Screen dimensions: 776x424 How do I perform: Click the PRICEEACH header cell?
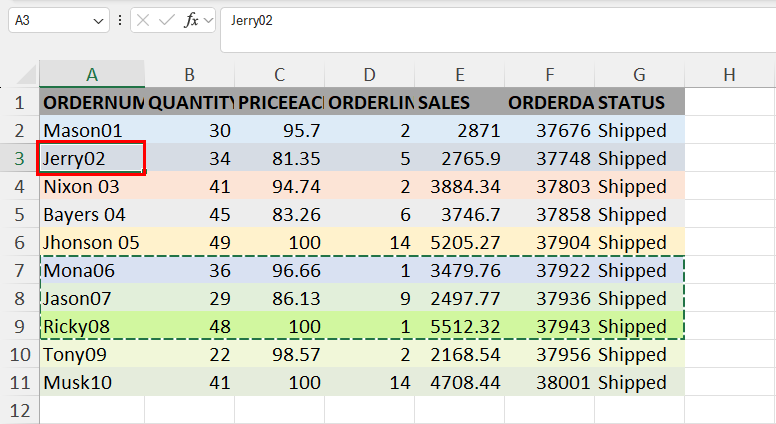(280, 102)
